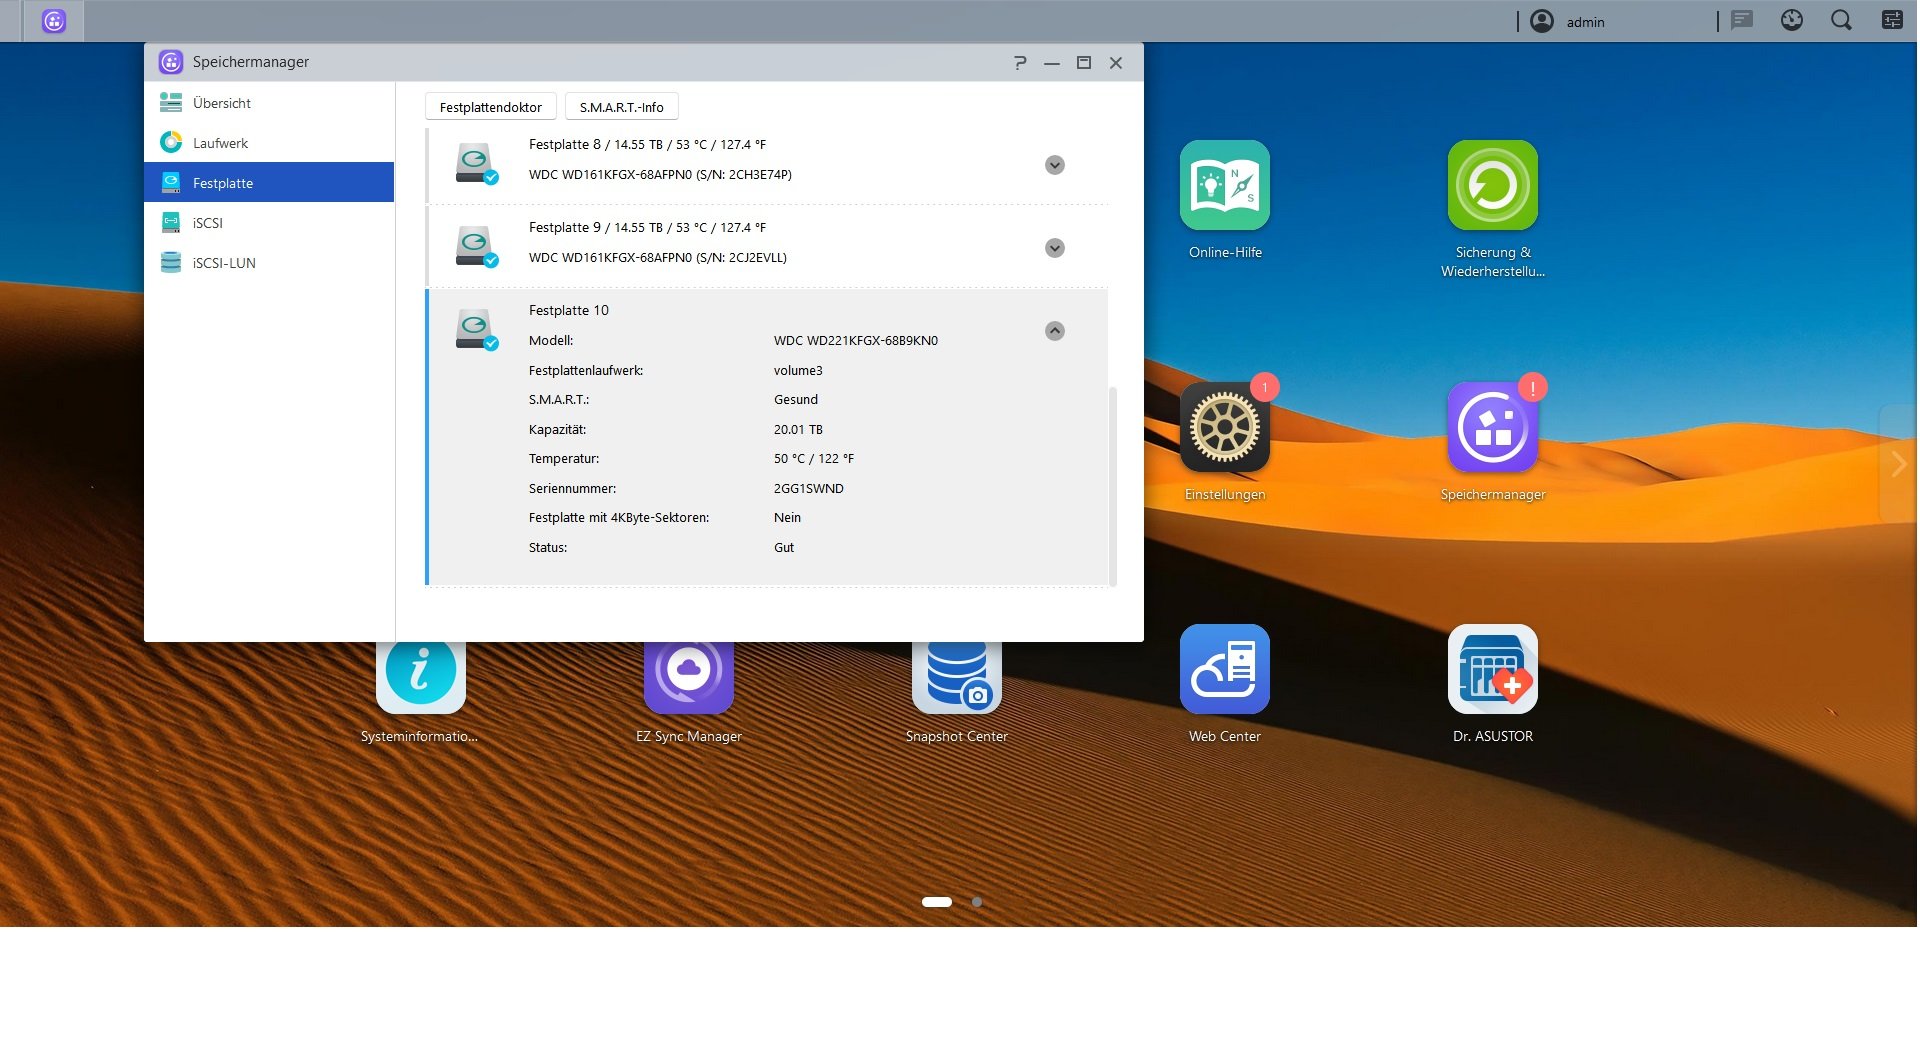Expand Festplatte 9 details
1920x1040 pixels.
click(x=1055, y=248)
